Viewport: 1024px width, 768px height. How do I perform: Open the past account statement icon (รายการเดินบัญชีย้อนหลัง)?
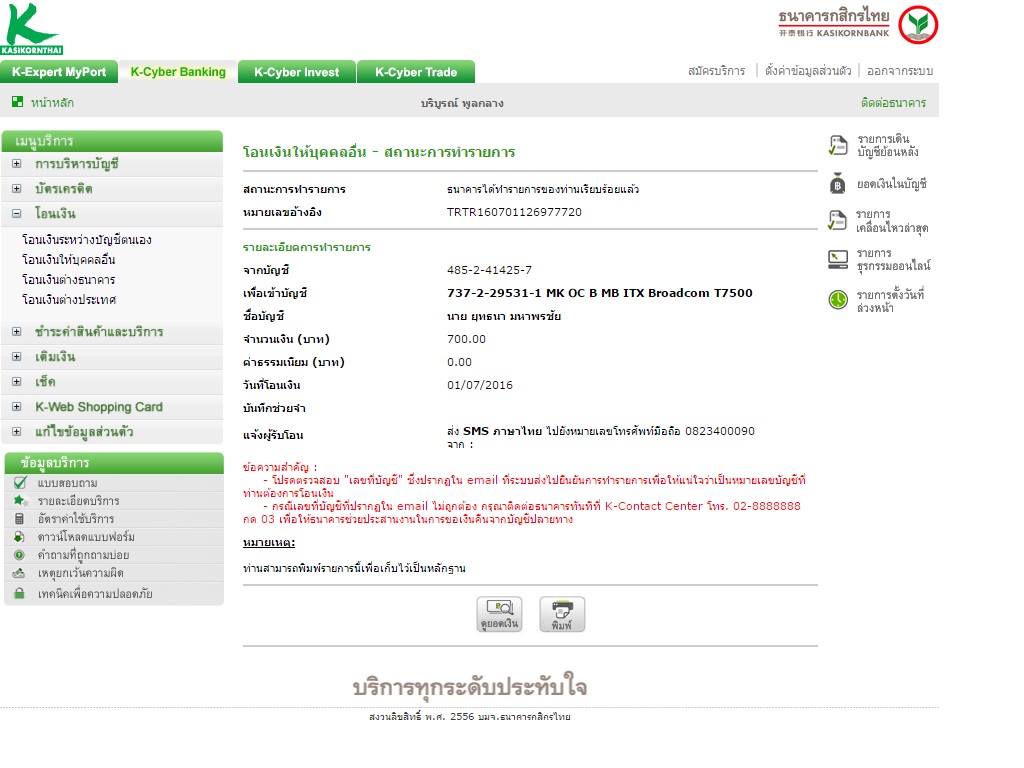(x=837, y=145)
